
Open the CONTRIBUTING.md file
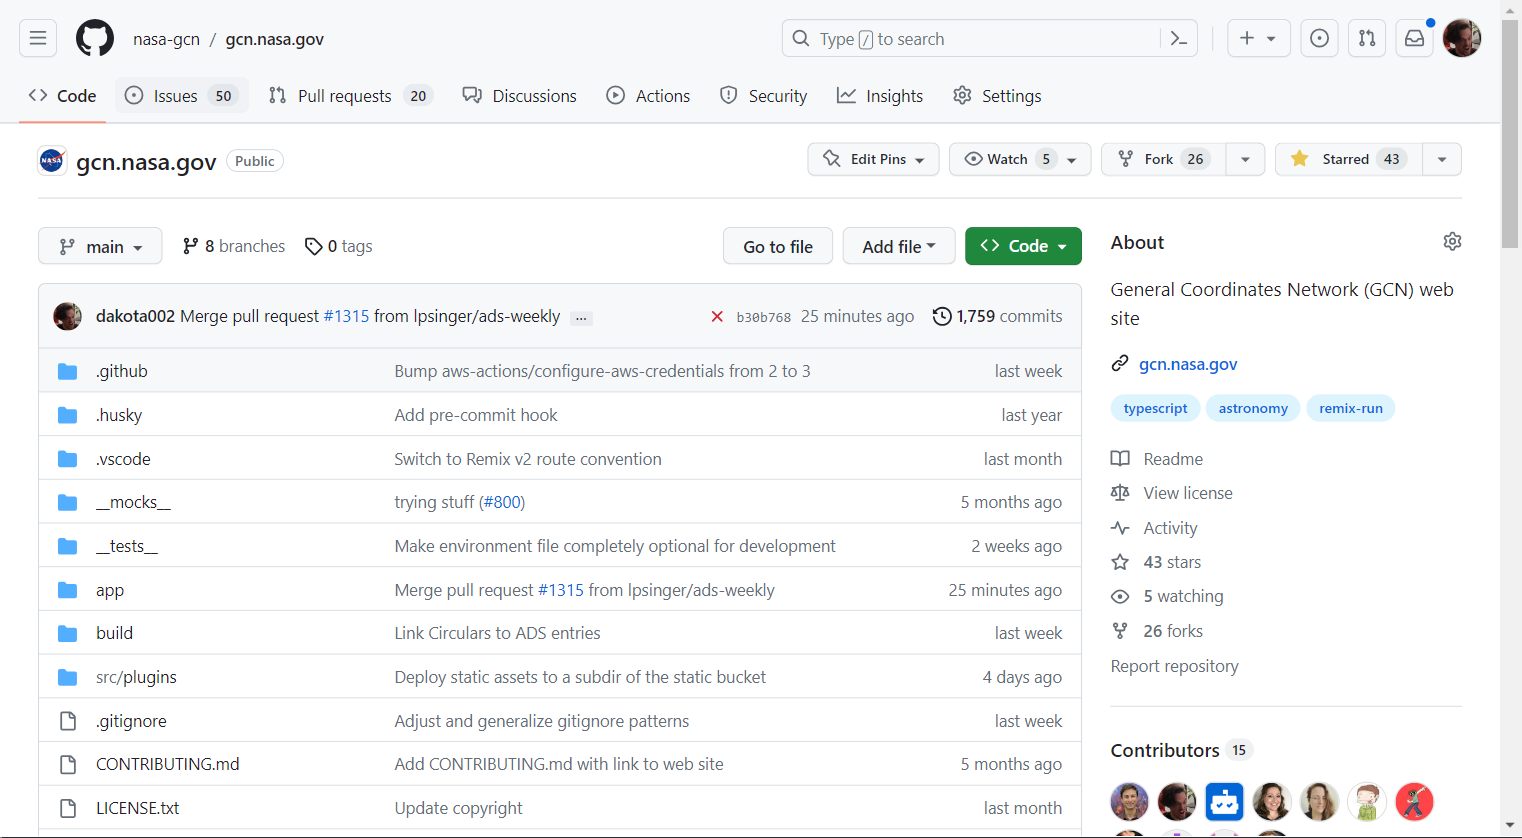click(168, 764)
